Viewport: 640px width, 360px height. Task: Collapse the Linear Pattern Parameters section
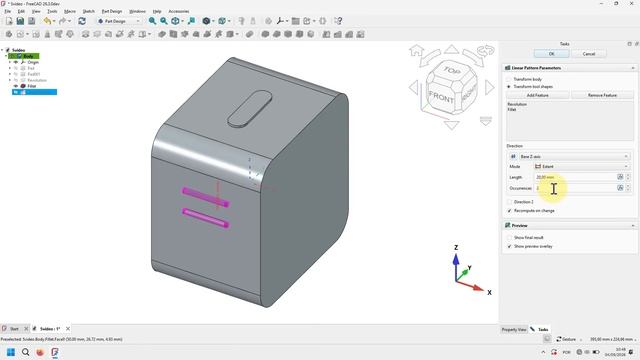click(633, 68)
